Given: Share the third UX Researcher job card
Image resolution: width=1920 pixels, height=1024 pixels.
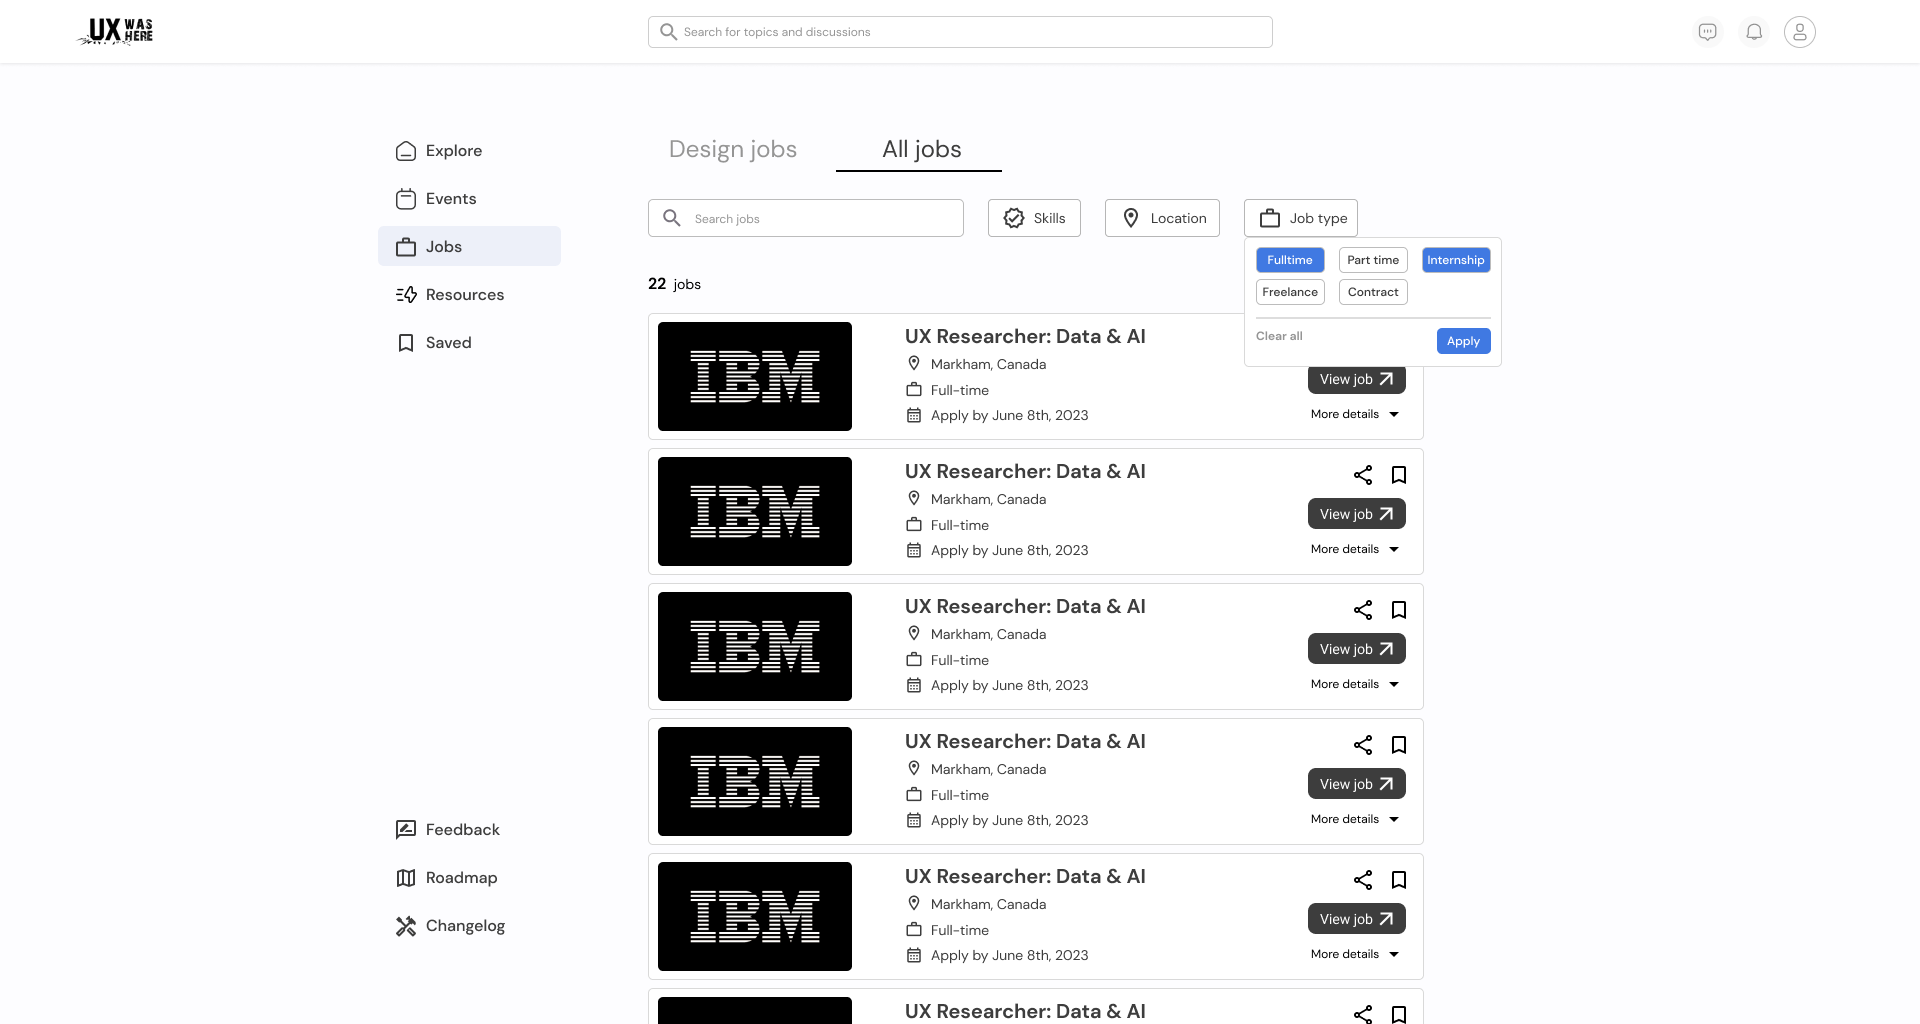Looking at the screenshot, I should pyautogui.click(x=1363, y=610).
